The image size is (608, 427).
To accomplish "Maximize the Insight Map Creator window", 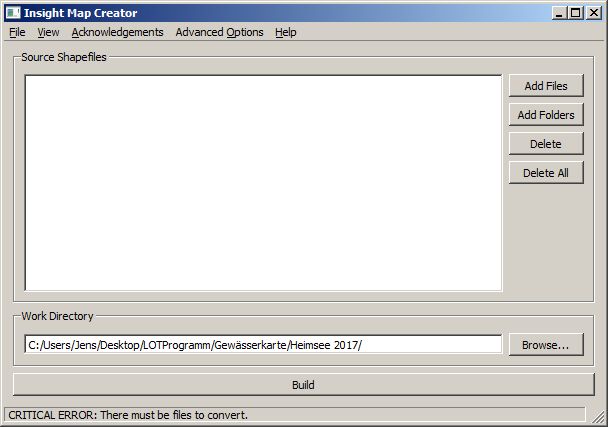I will pyautogui.click(x=574, y=13).
